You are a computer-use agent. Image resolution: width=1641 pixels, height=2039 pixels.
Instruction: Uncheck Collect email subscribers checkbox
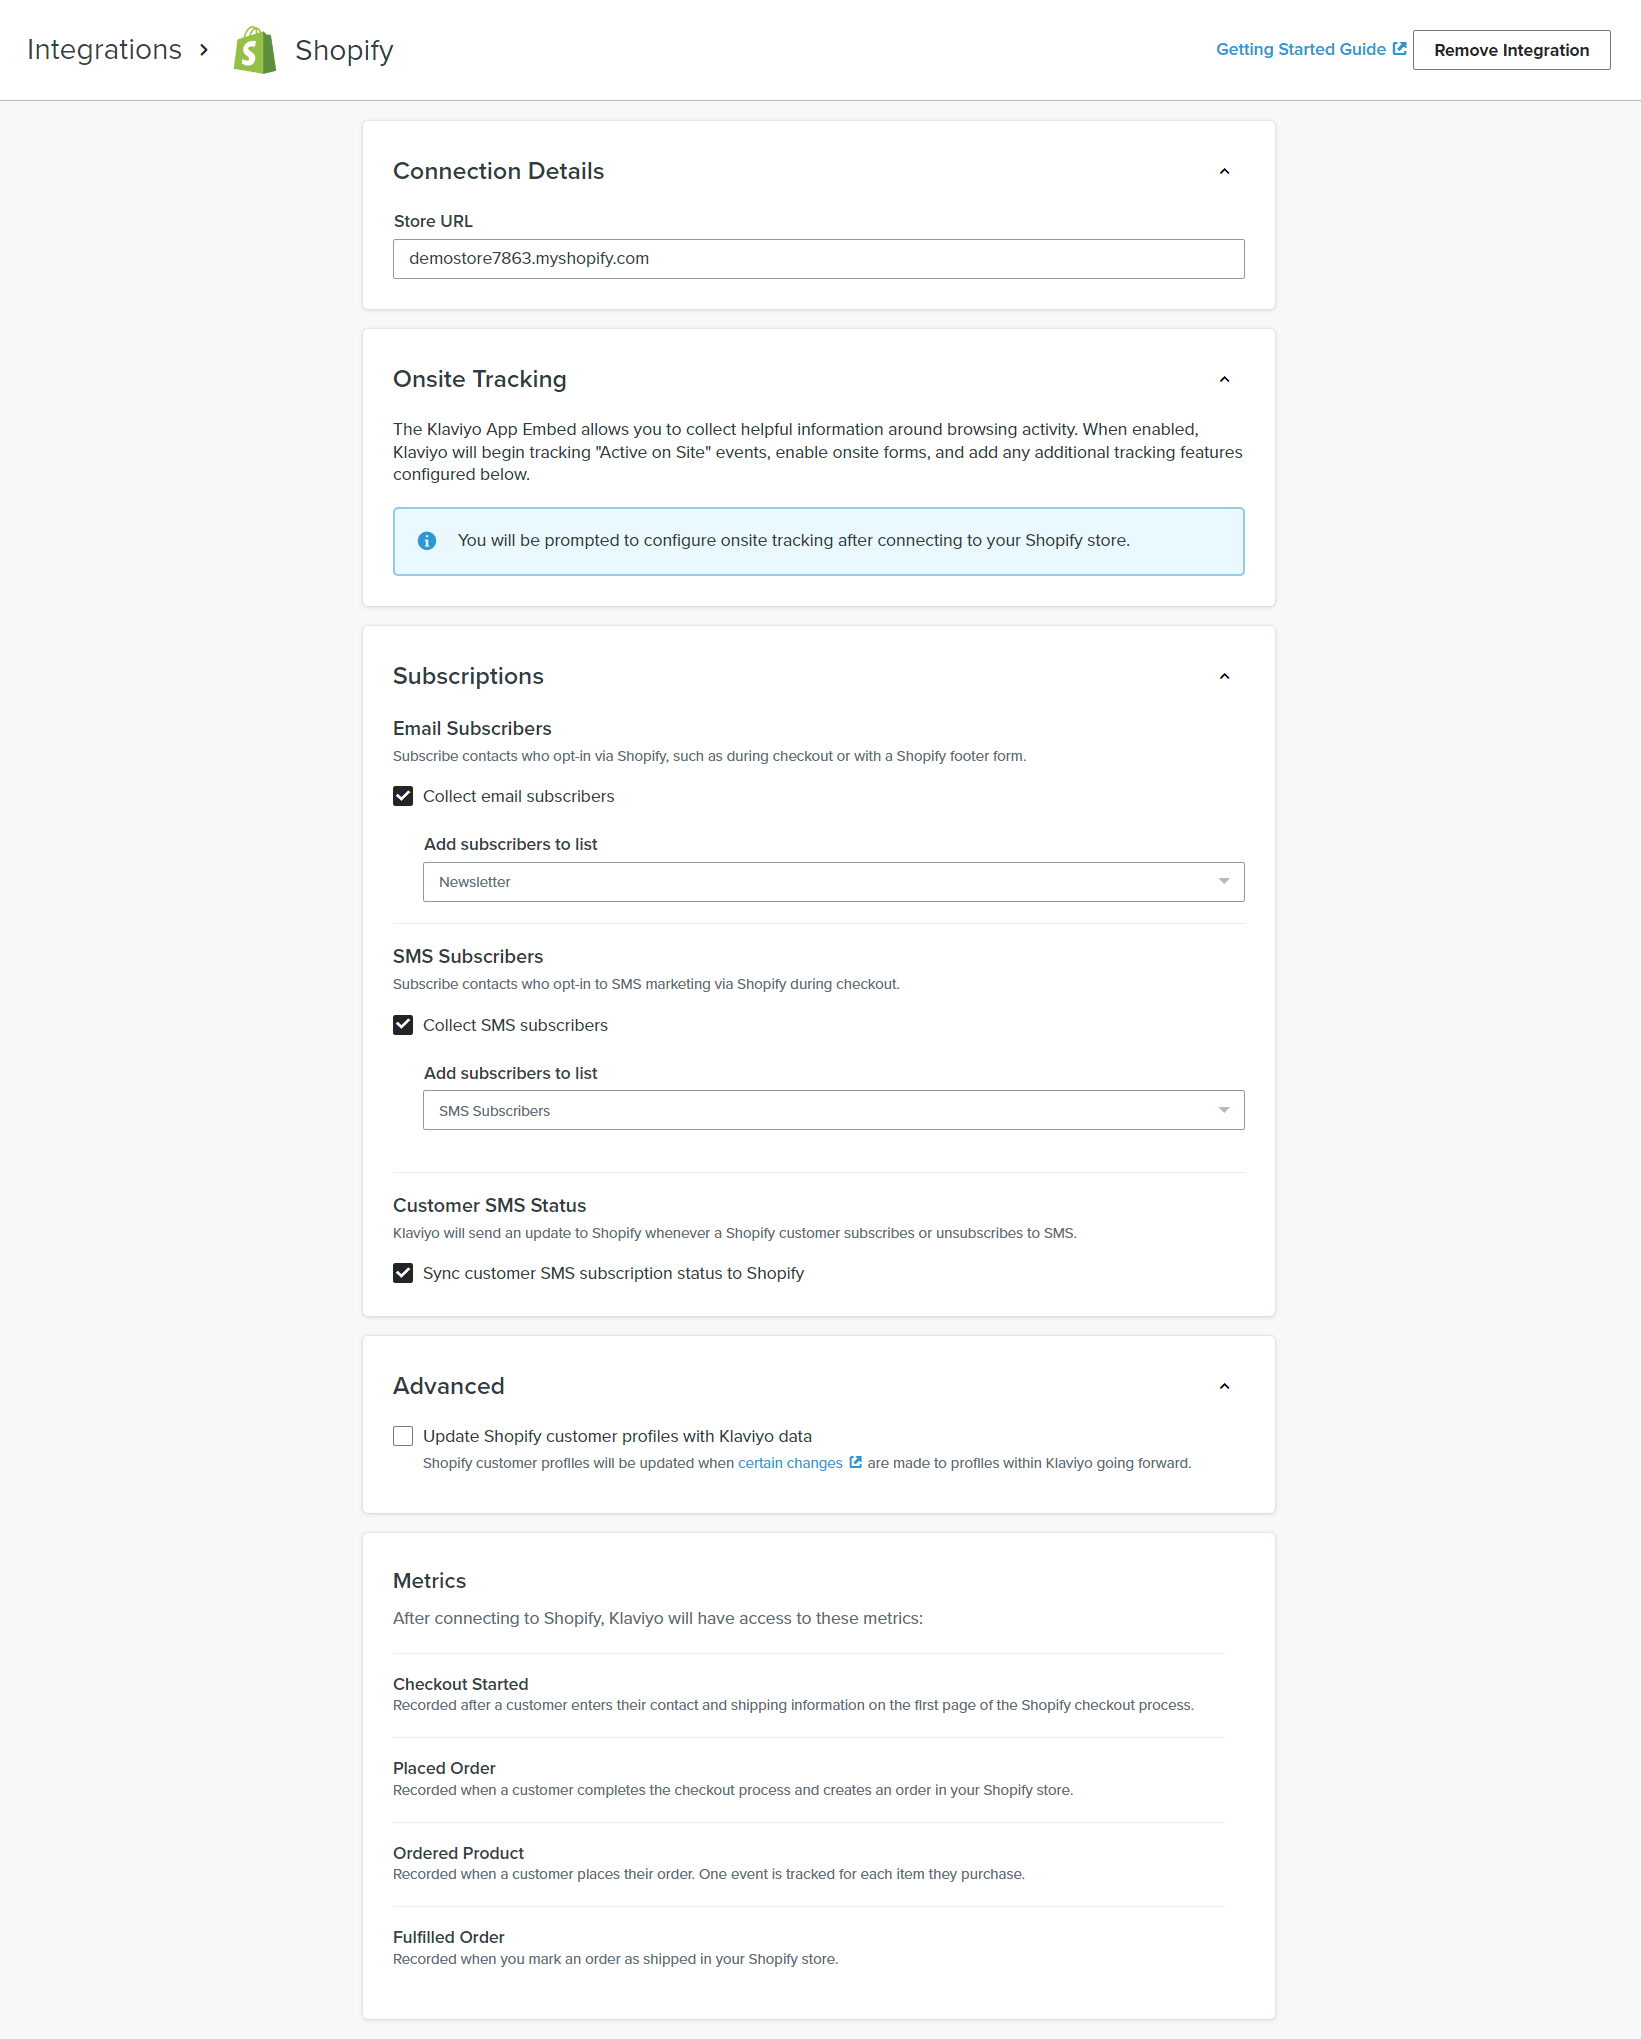pos(403,796)
